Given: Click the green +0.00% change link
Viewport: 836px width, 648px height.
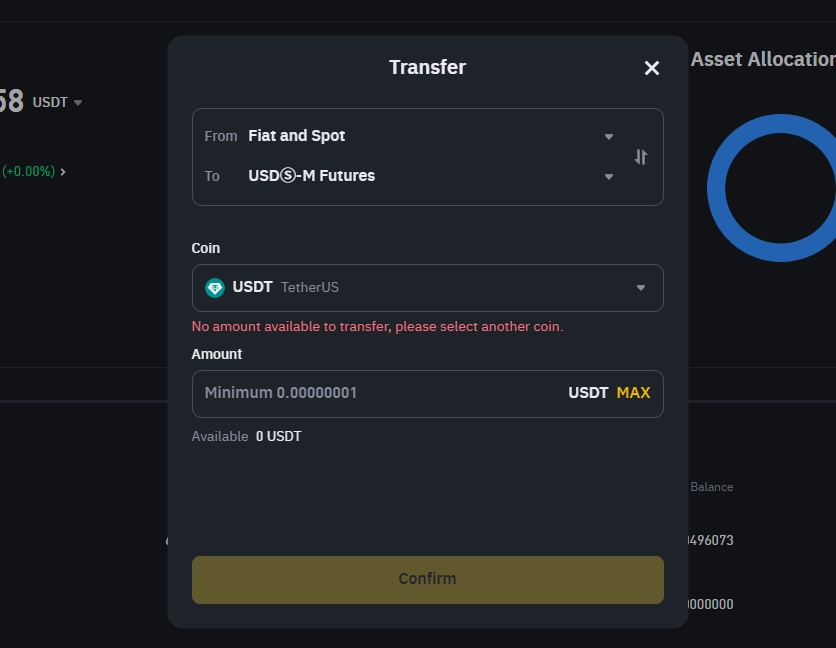Looking at the screenshot, I should click(29, 172).
